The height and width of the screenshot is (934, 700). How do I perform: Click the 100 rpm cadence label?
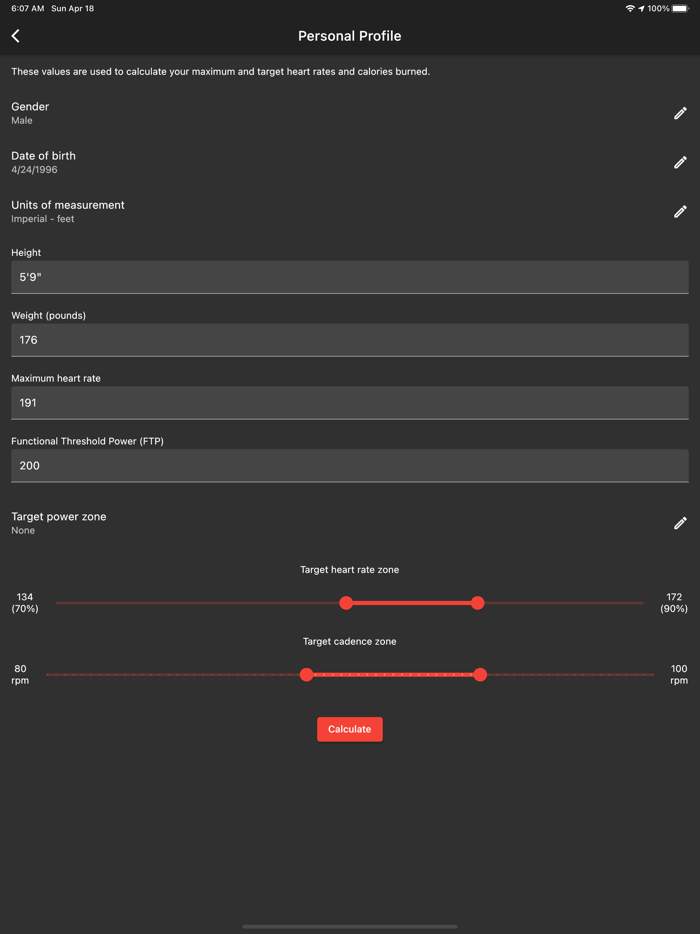679,674
